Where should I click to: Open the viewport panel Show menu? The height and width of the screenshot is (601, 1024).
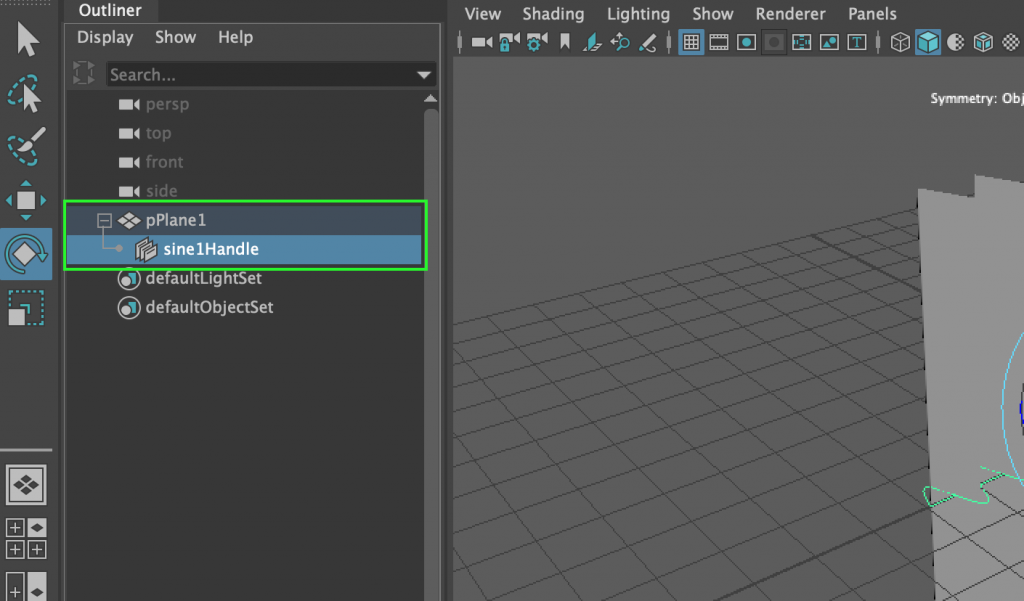pos(712,14)
